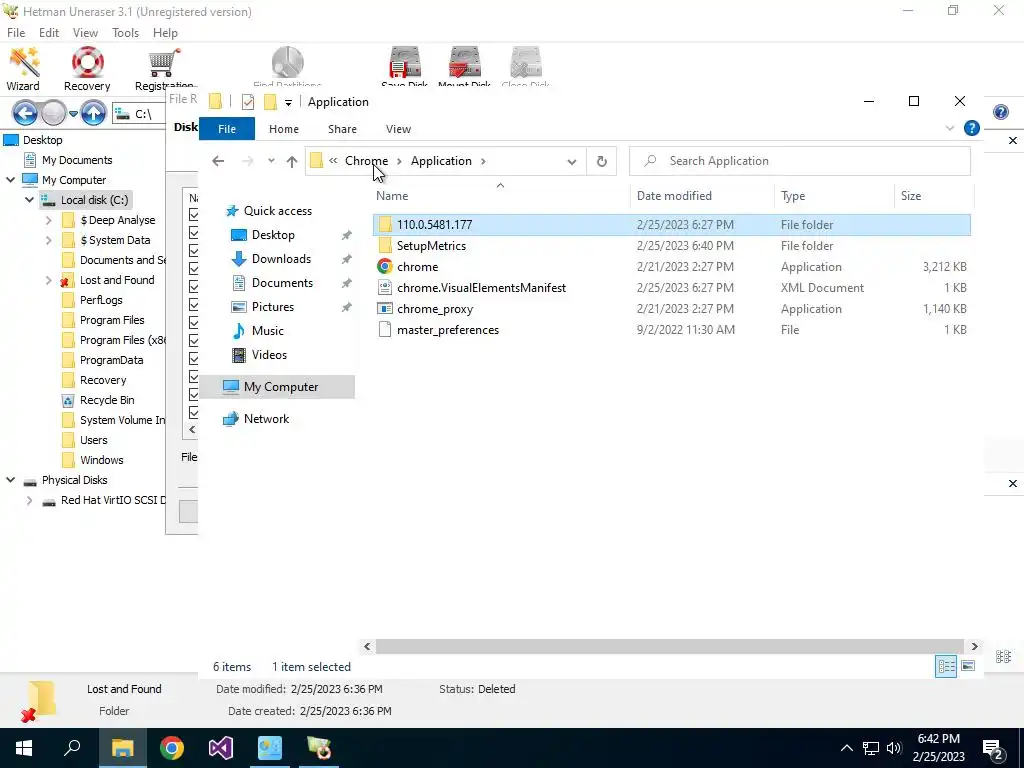
Task: Click the Explorer horizontal scrollbar
Action: pyautogui.click(x=669, y=647)
